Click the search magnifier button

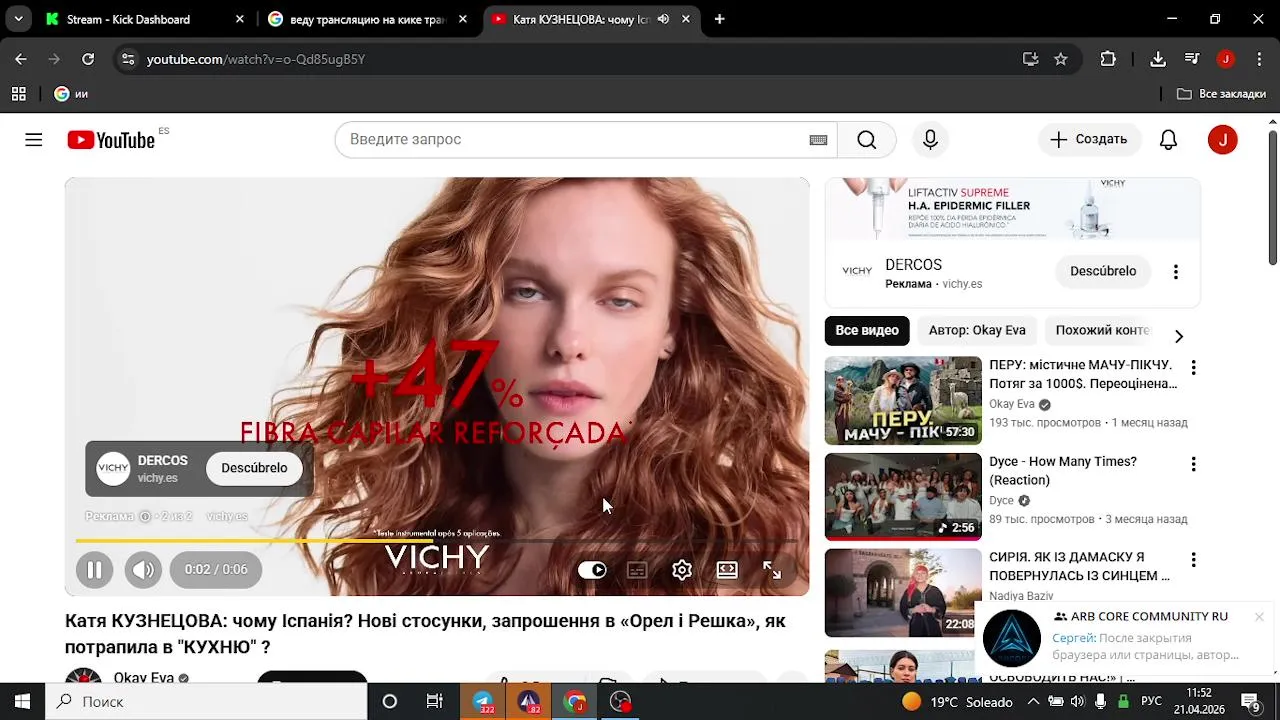pyautogui.click(x=866, y=140)
